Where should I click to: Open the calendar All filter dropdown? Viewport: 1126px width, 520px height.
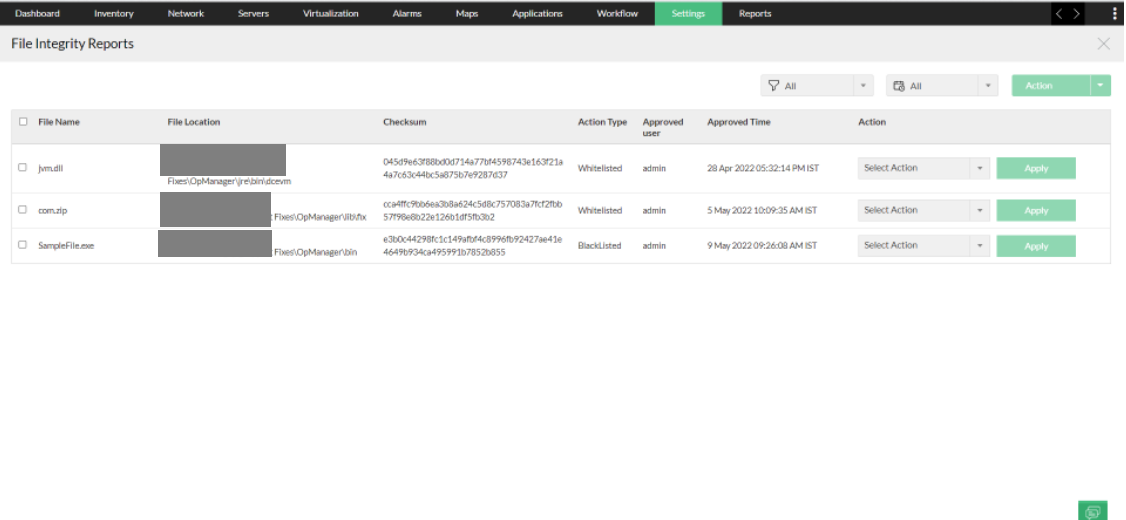[942, 85]
